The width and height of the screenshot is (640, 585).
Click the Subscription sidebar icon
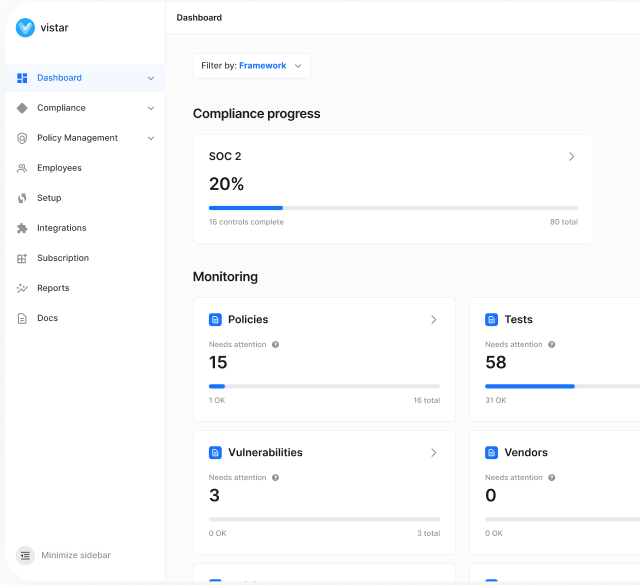pyautogui.click(x=22, y=258)
